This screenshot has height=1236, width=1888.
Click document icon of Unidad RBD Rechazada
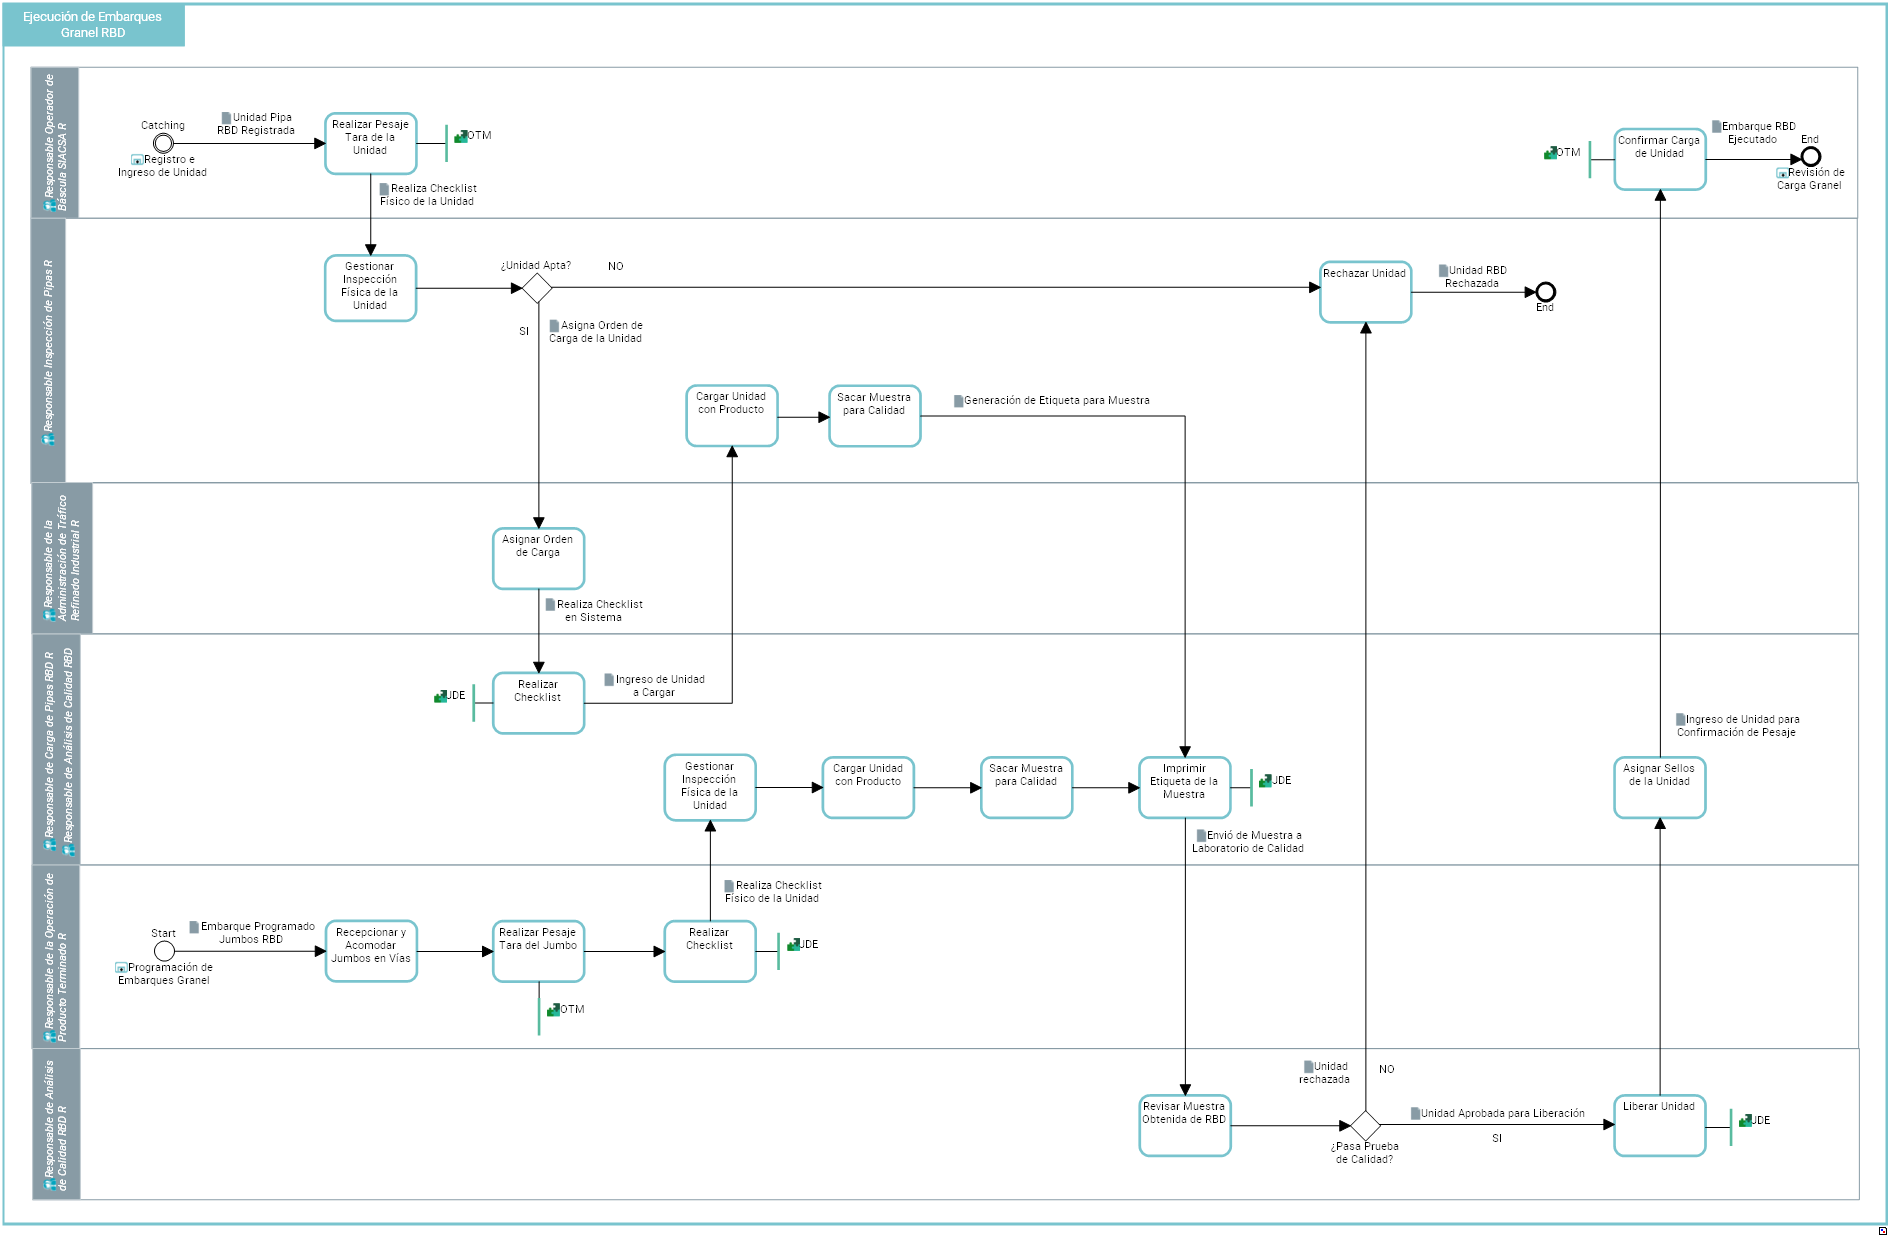(1443, 271)
